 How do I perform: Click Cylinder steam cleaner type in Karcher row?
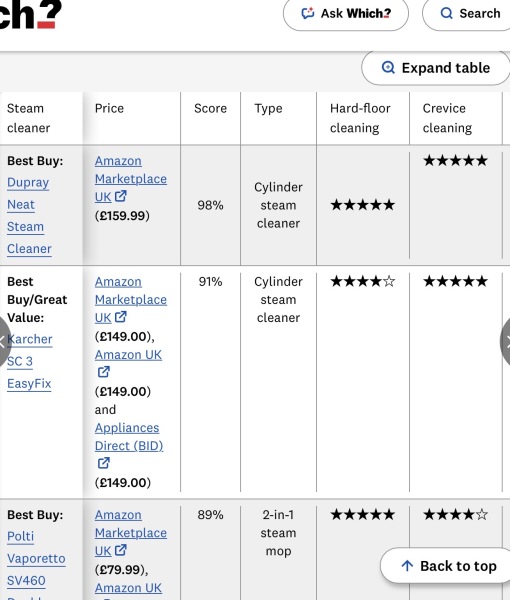click(x=279, y=300)
